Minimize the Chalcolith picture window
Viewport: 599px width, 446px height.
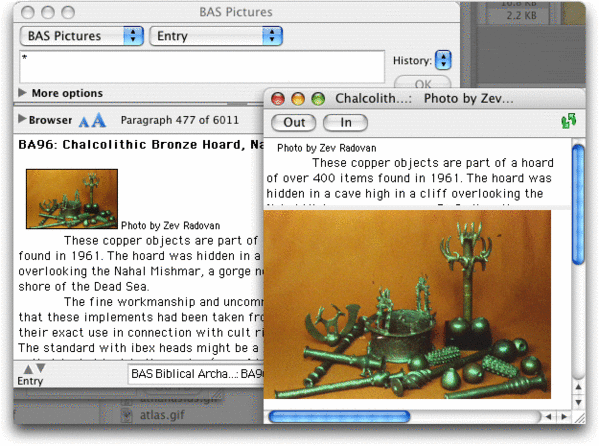click(x=298, y=99)
